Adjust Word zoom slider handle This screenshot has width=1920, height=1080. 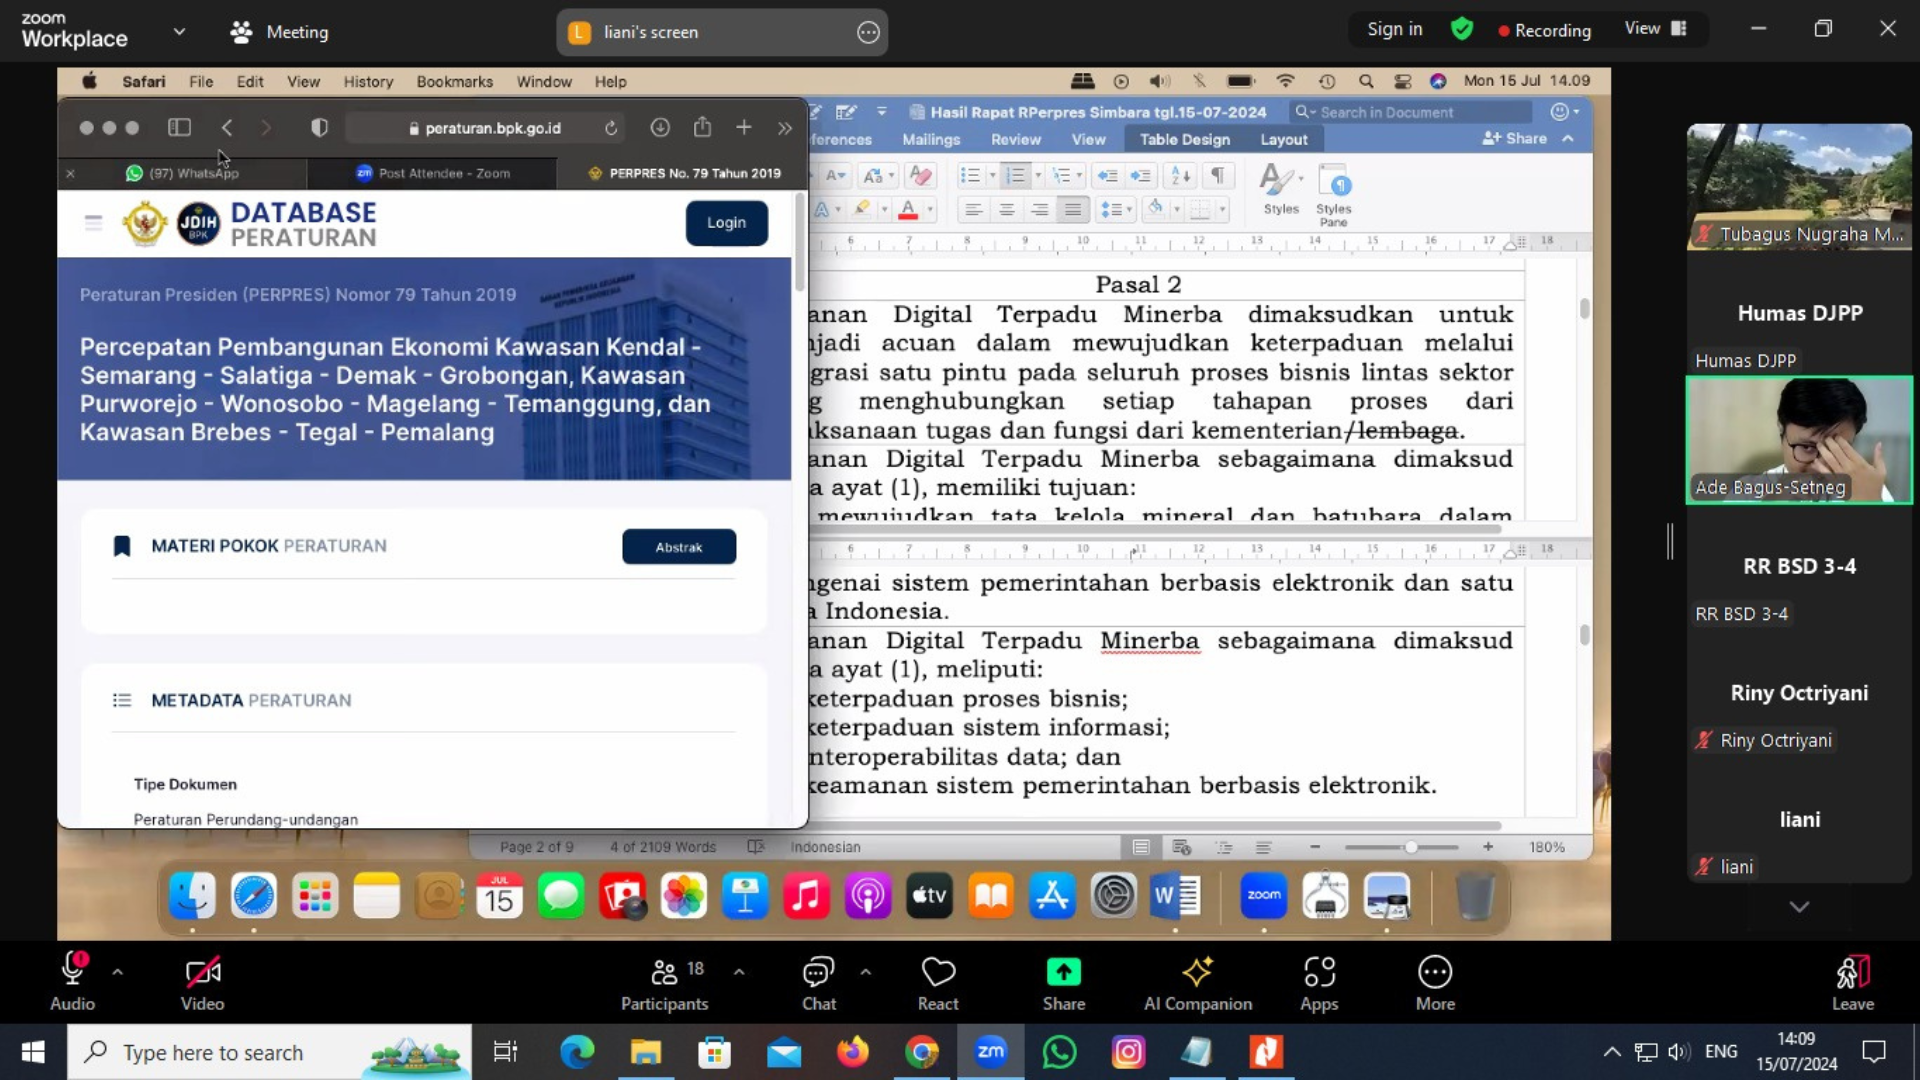pyautogui.click(x=1410, y=847)
